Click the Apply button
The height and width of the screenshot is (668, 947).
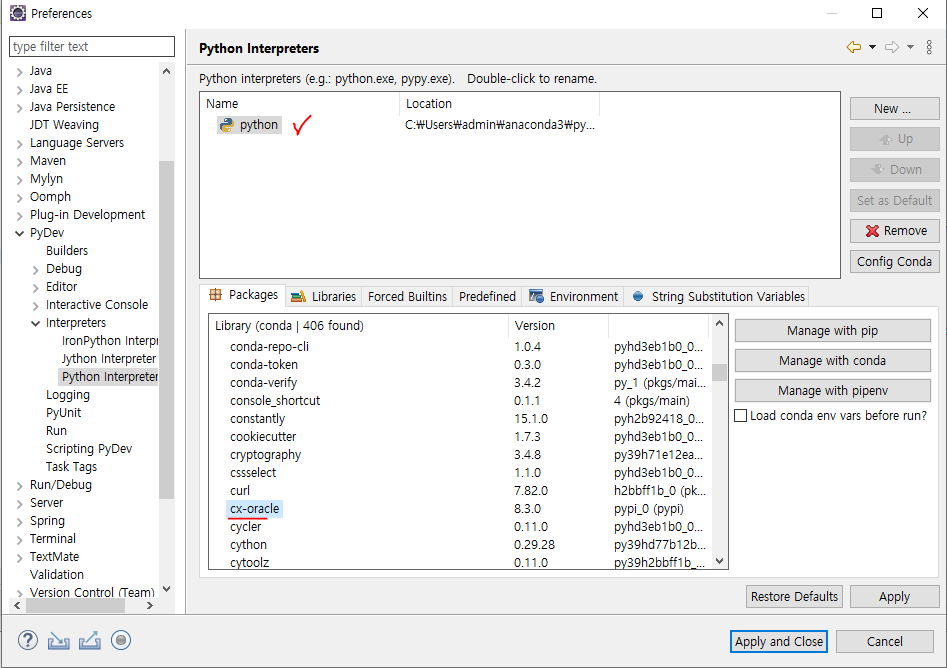894,597
